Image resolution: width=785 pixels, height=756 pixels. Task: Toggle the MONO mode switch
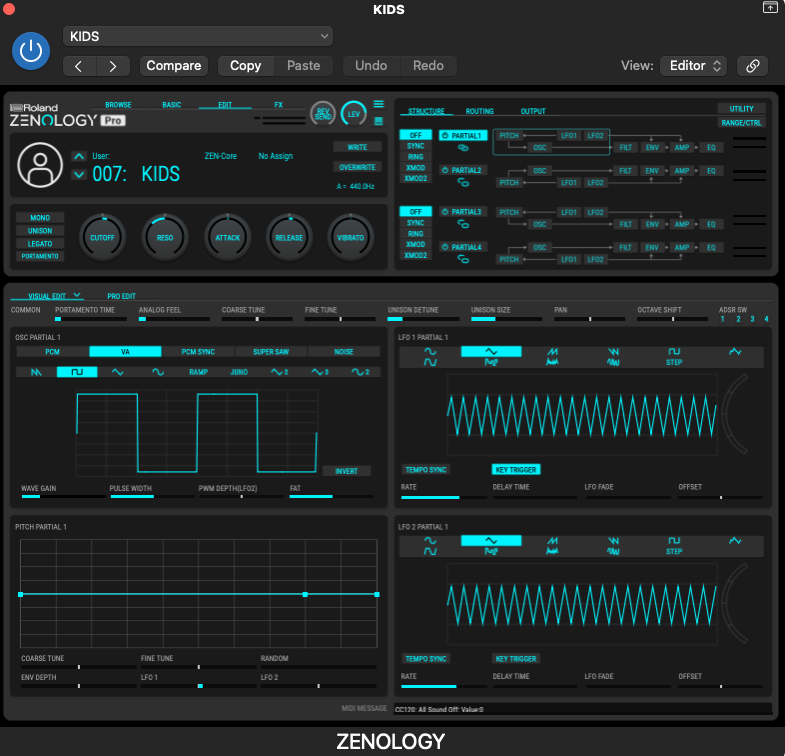tap(40, 218)
